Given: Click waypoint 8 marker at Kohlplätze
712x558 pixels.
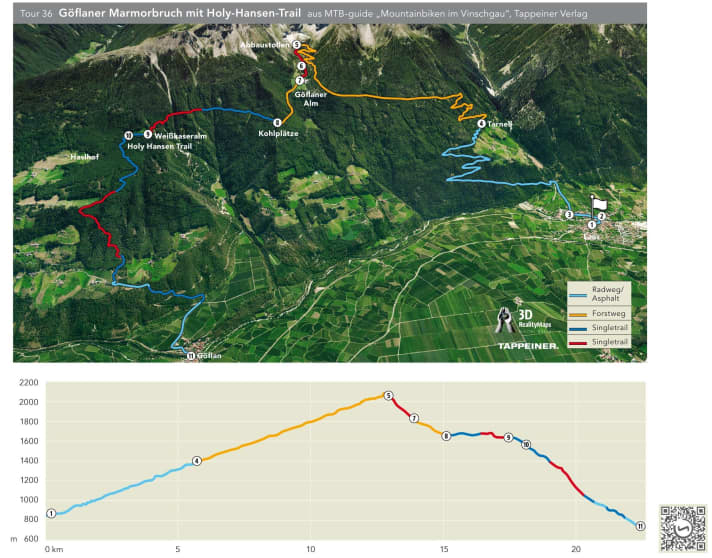Looking at the screenshot, I should tap(277, 123).
